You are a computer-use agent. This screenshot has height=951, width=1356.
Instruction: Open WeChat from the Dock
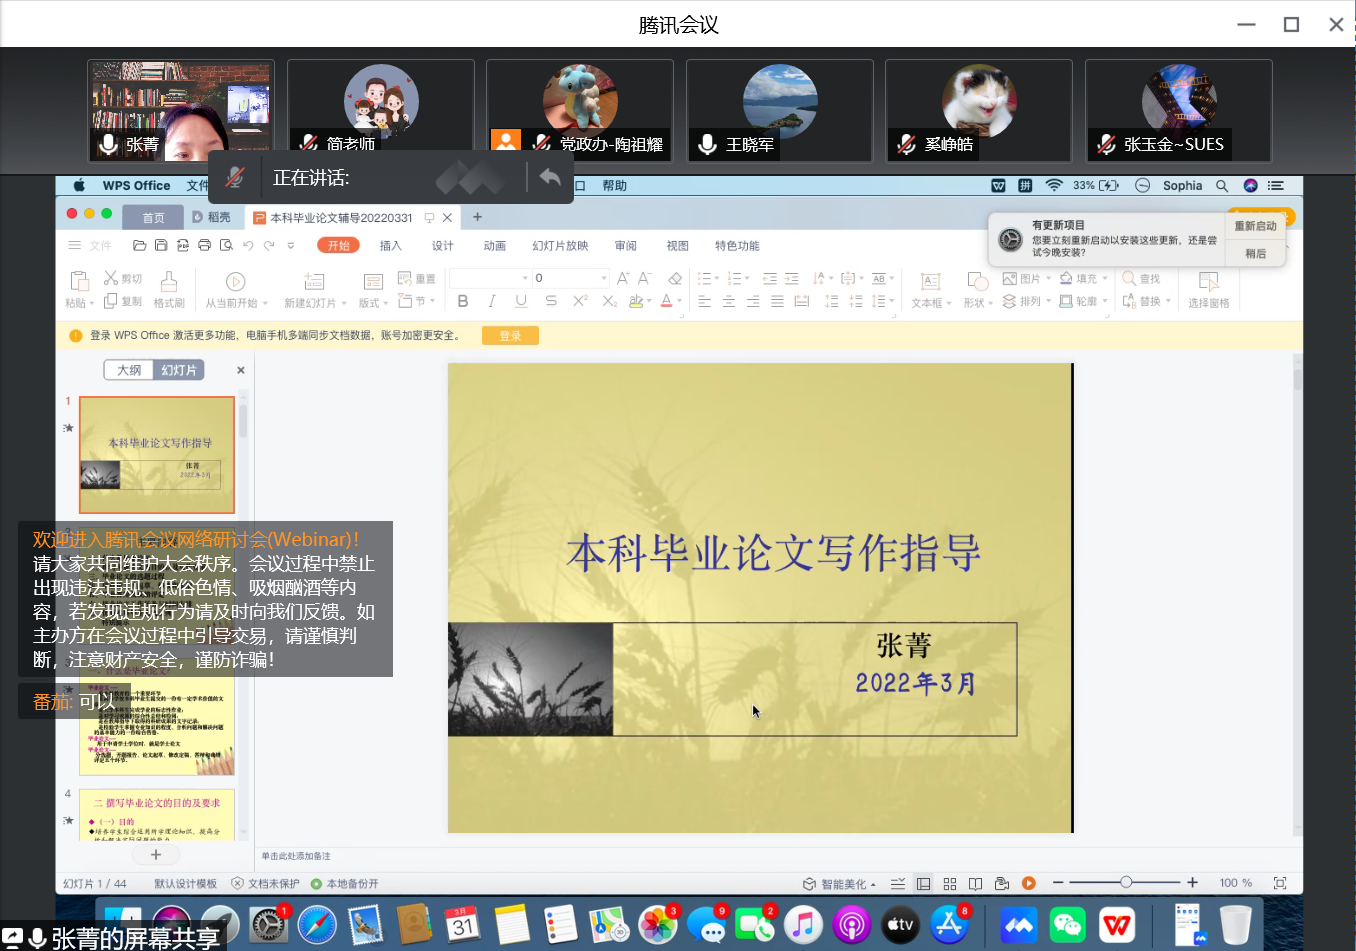pos(1067,925)
